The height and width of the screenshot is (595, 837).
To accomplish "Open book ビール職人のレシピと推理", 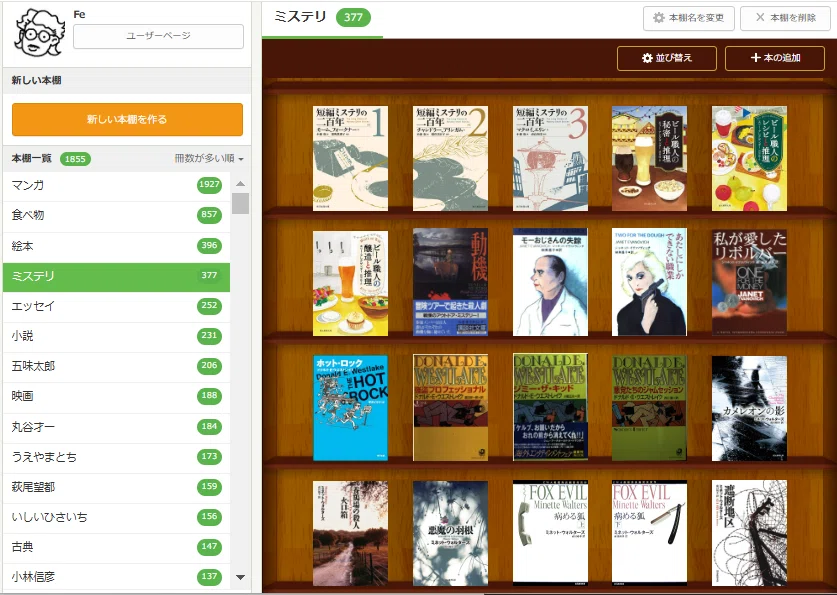I will pyautogui.click(x=749, y=158).
